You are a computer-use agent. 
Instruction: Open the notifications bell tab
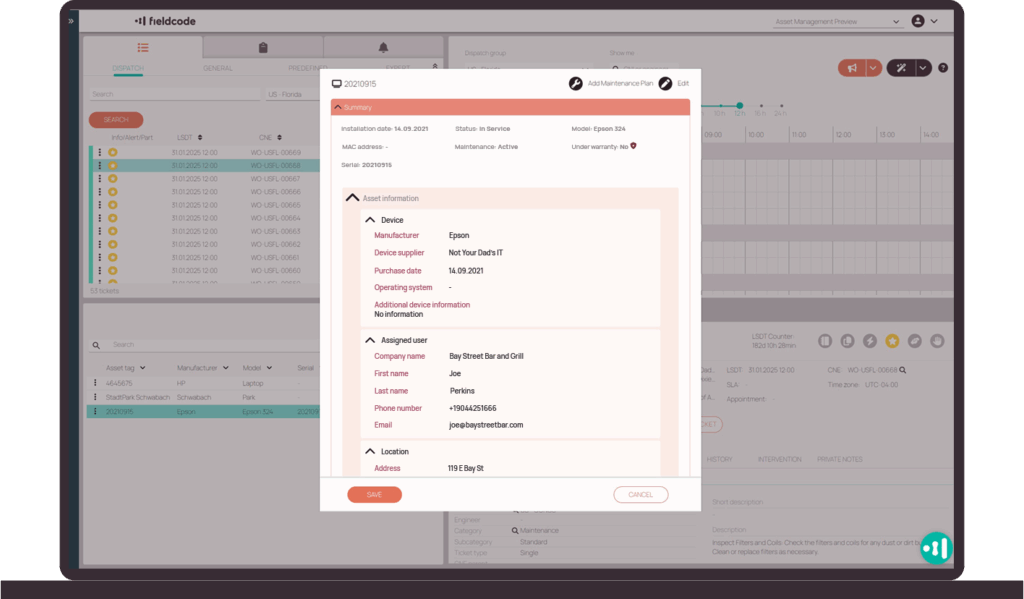point(383,47)
